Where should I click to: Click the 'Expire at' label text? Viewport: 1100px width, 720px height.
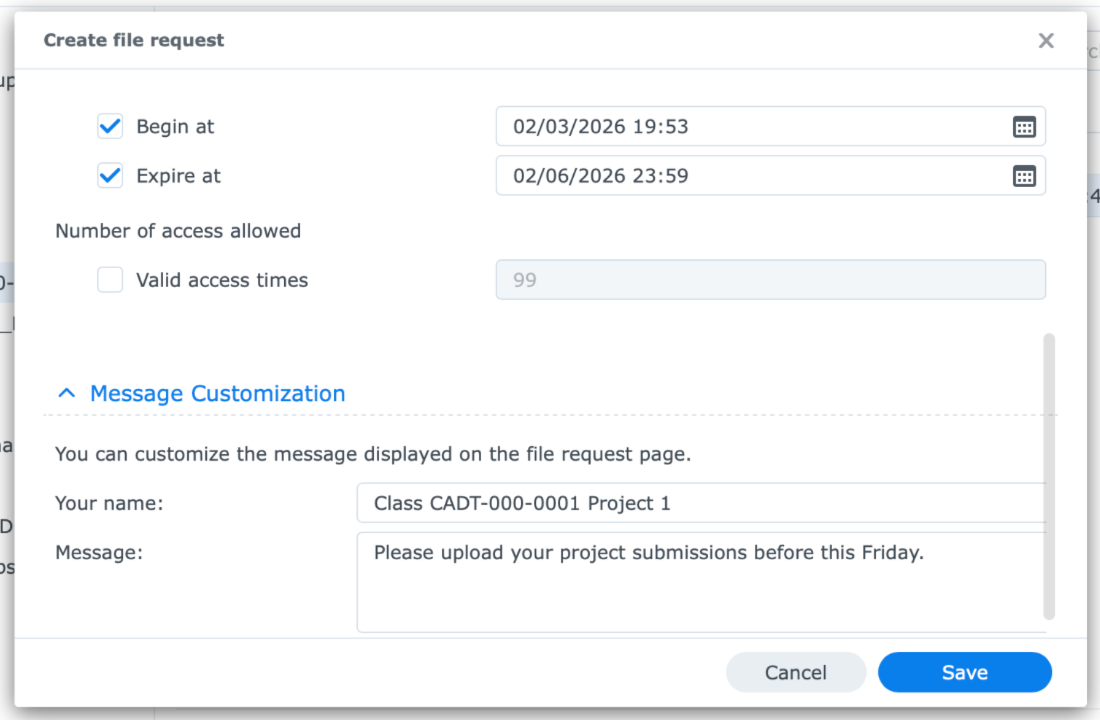point(178,176)
